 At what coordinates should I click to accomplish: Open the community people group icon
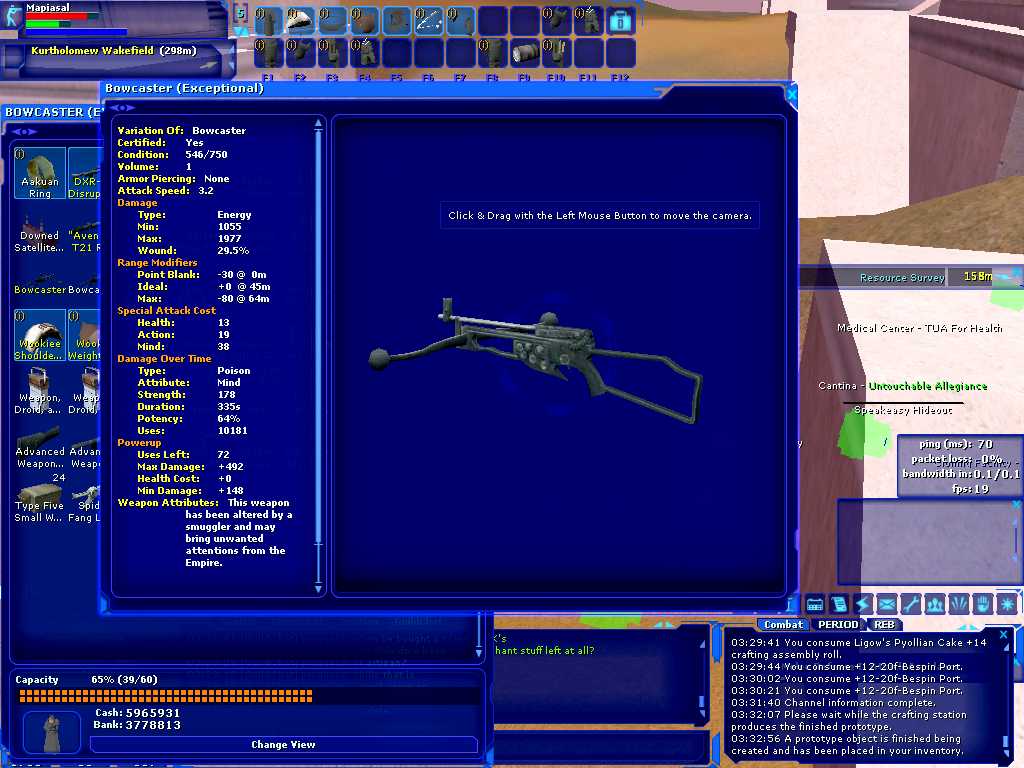(935, 604)
